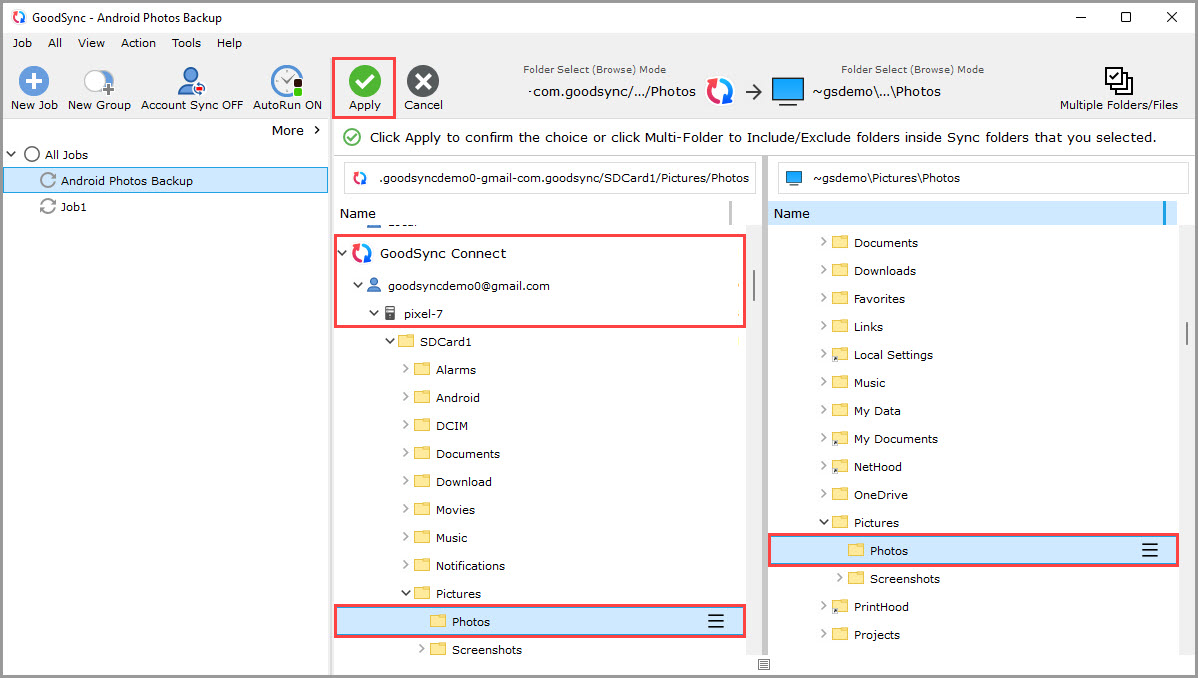This screenshot has width=1198, height=678.
Task: Click the green Apply checkmark
Action: (364, 81)
